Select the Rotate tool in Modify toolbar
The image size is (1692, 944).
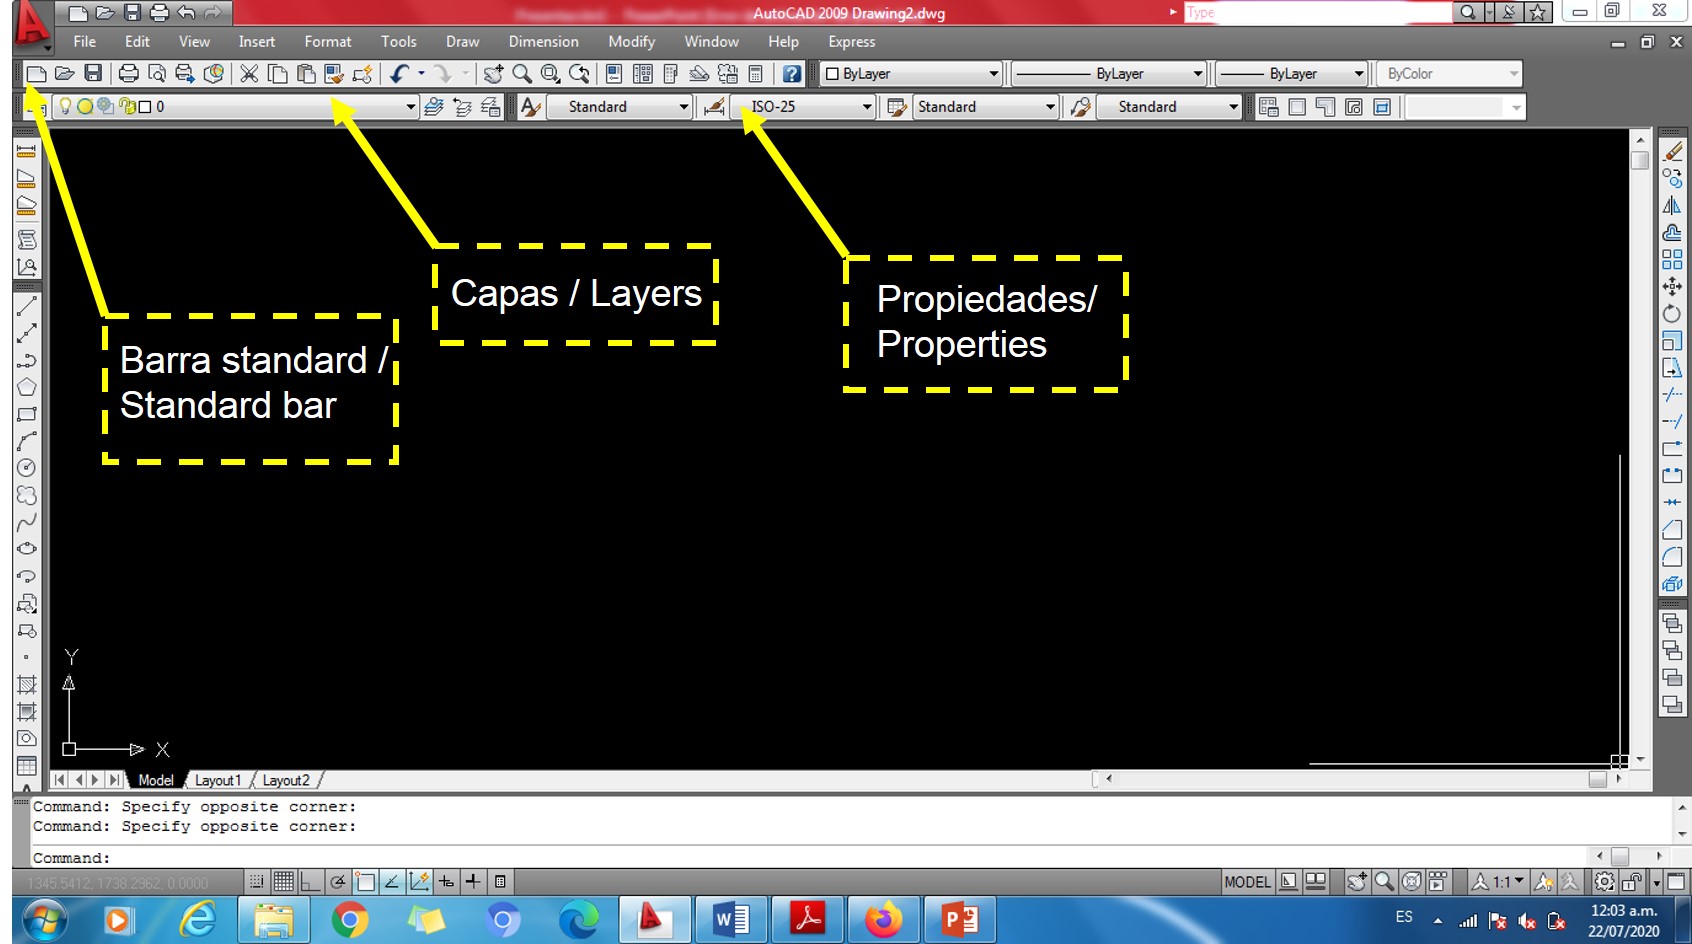(1672, 314)
